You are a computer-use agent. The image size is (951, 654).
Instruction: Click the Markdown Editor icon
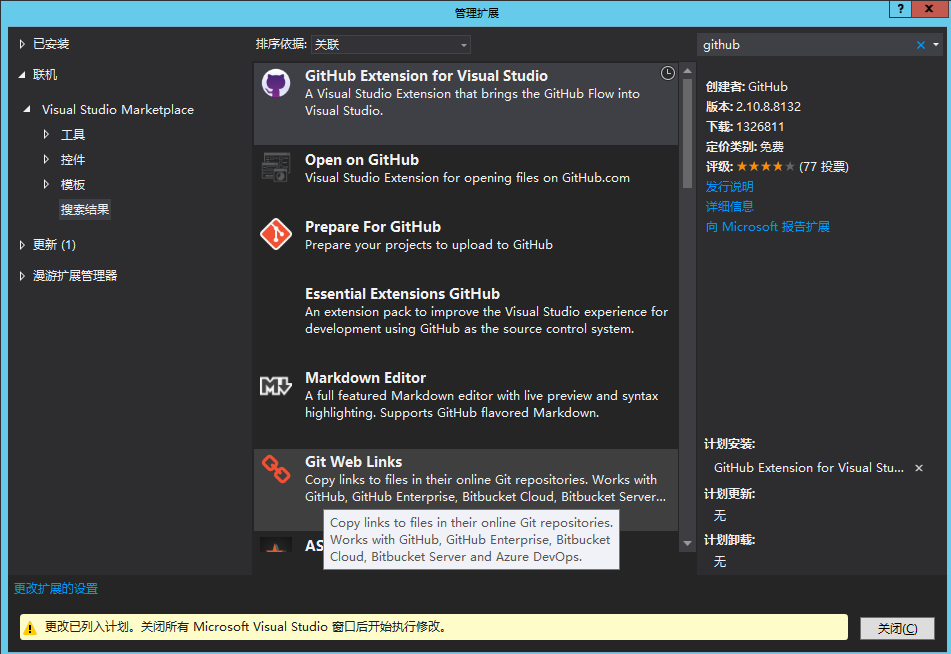pyautogui.click(x=276, y=385)
